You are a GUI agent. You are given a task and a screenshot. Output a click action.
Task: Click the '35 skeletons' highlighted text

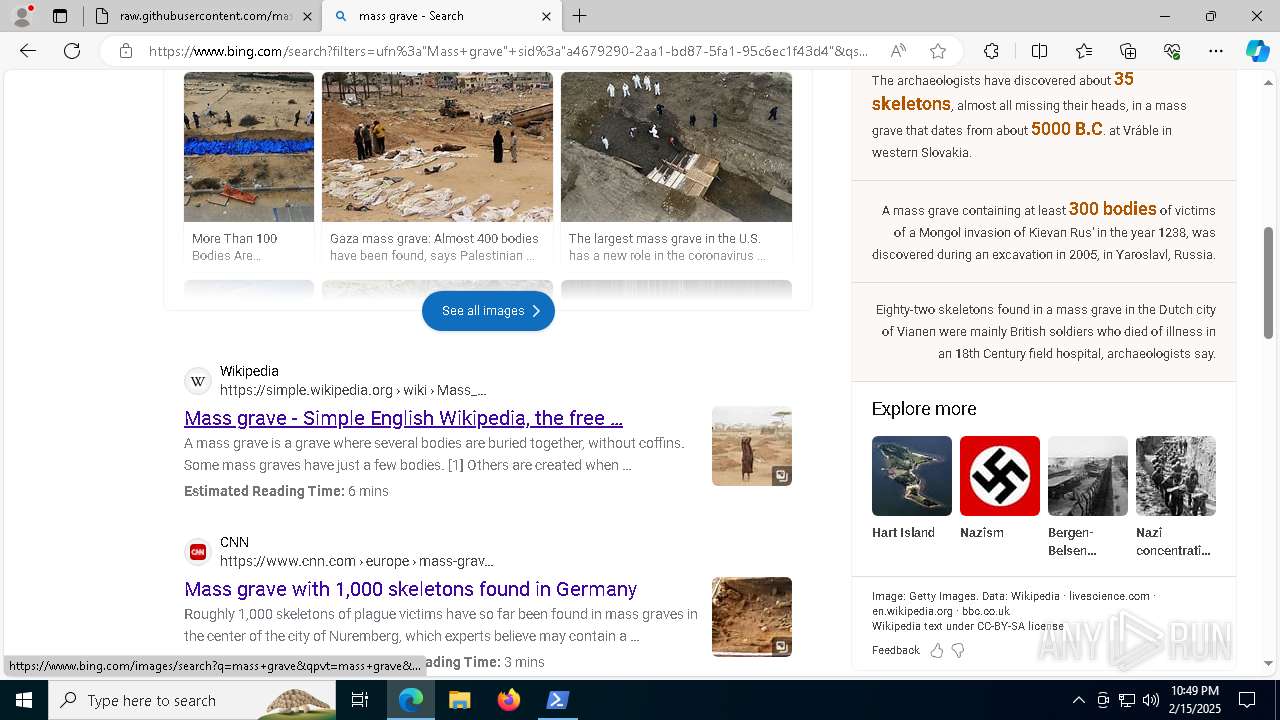1003,91
